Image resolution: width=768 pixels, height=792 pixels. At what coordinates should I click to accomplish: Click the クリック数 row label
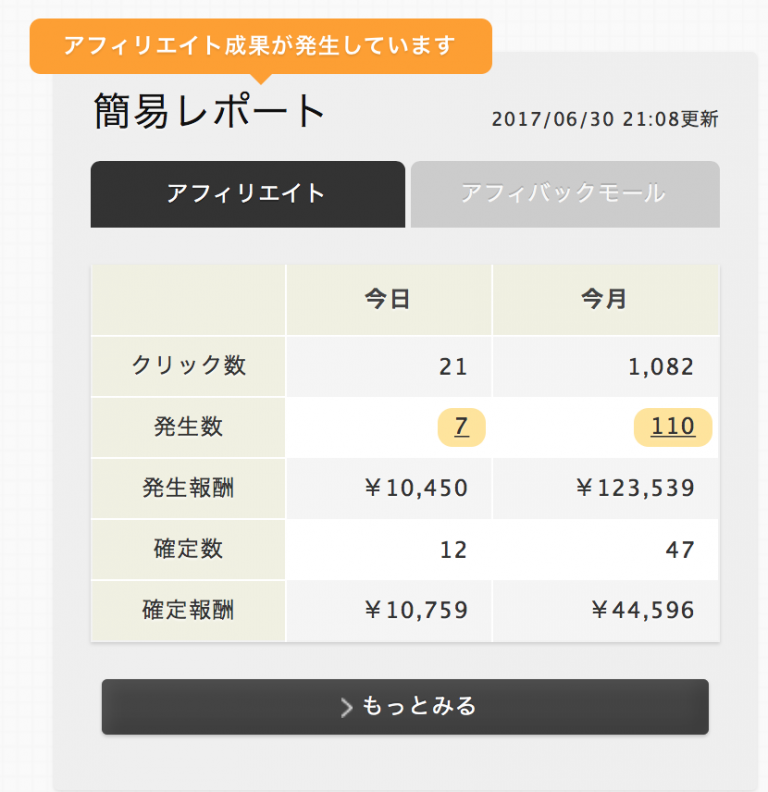point(188,366)
